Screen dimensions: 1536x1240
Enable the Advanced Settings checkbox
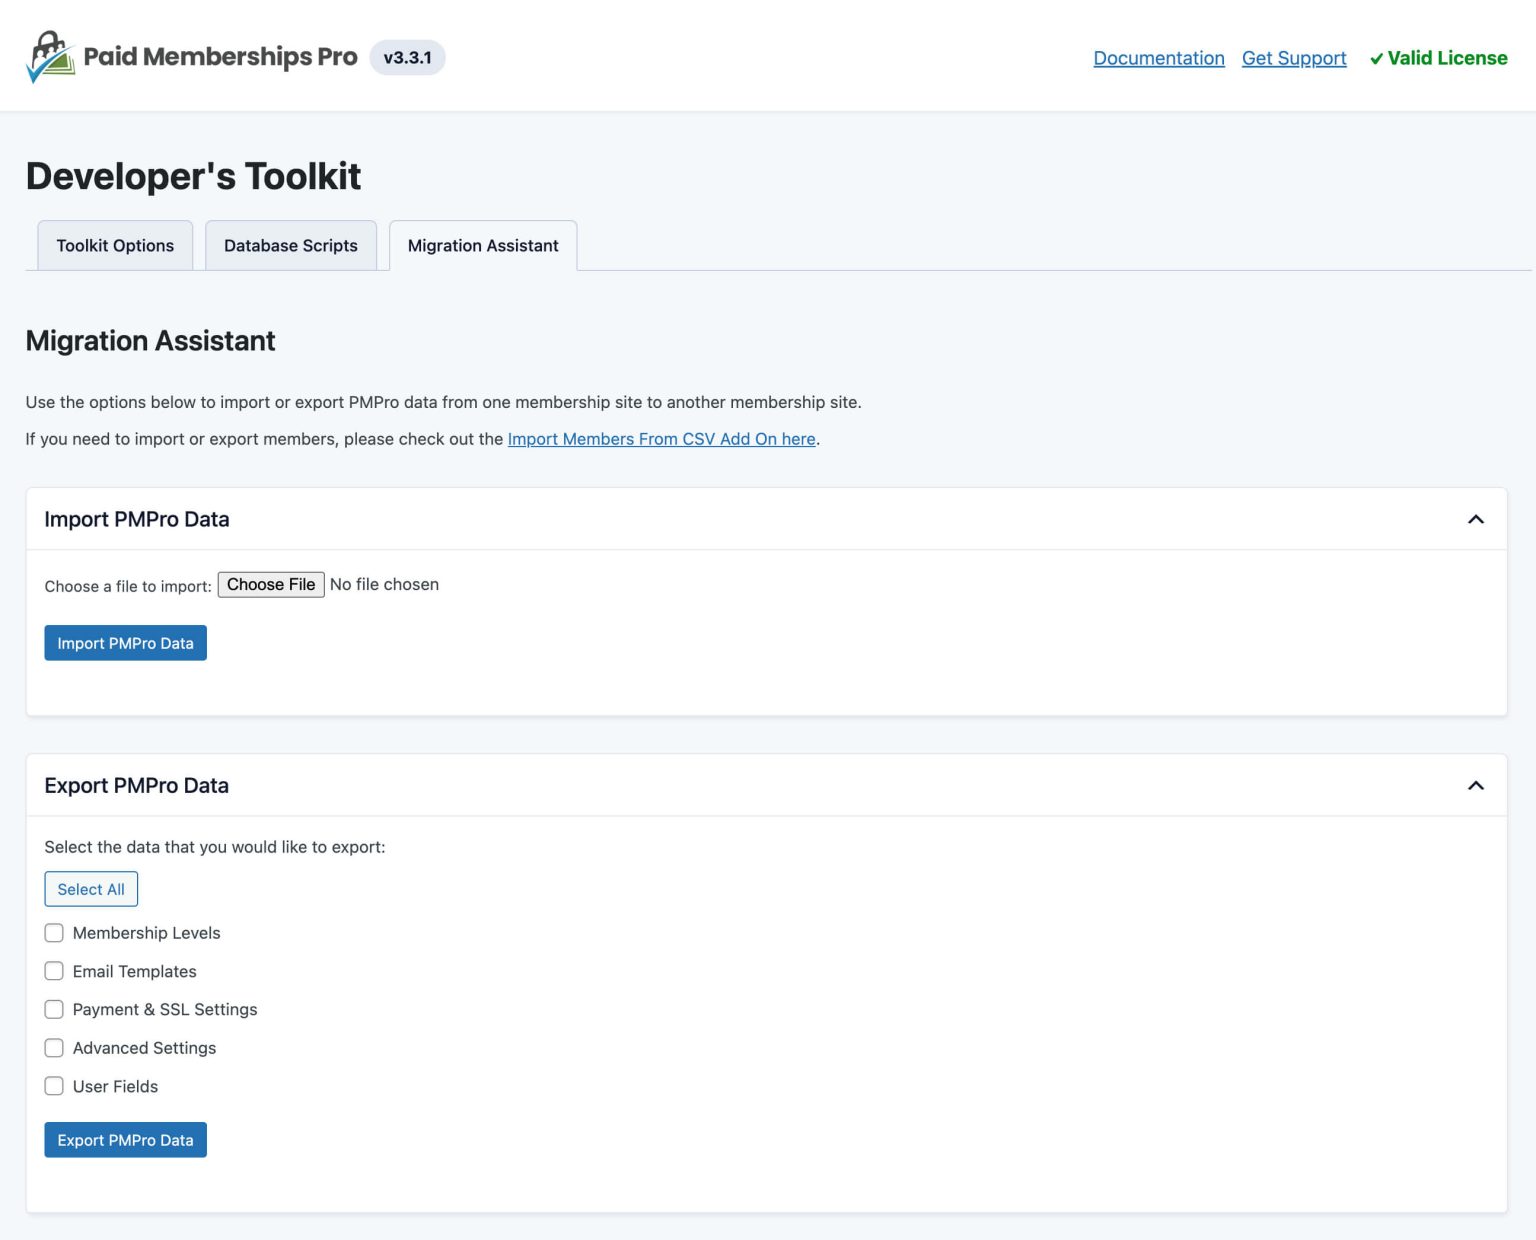[54, 1047]
